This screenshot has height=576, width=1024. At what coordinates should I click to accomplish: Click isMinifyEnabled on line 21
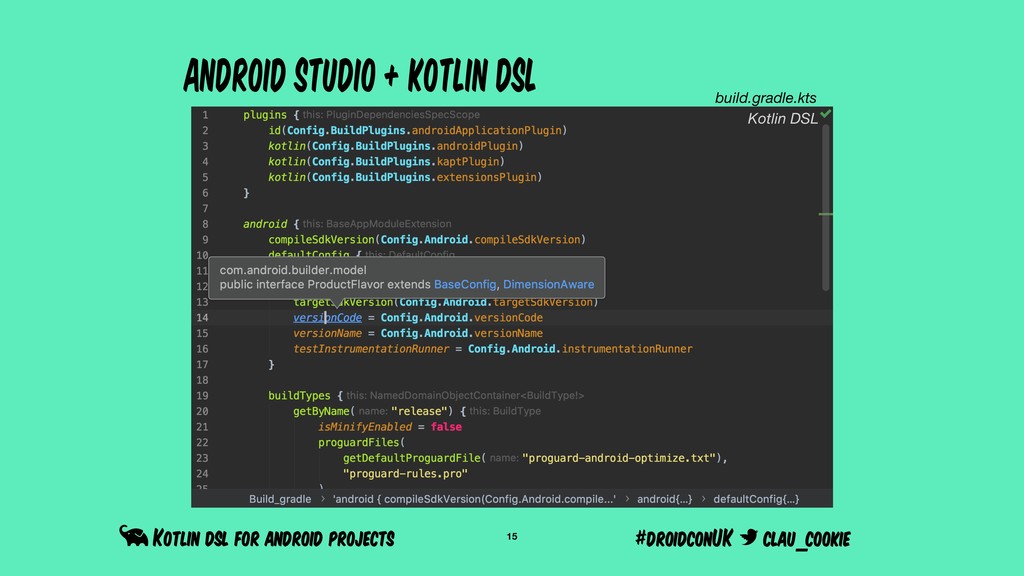[x=365, y=426]
